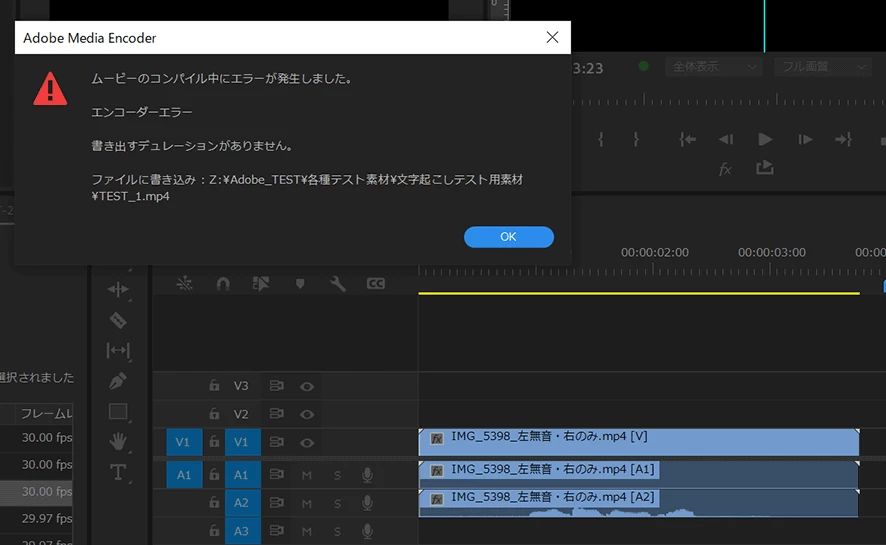Toggle sync lock on track V3

(276, 386)
